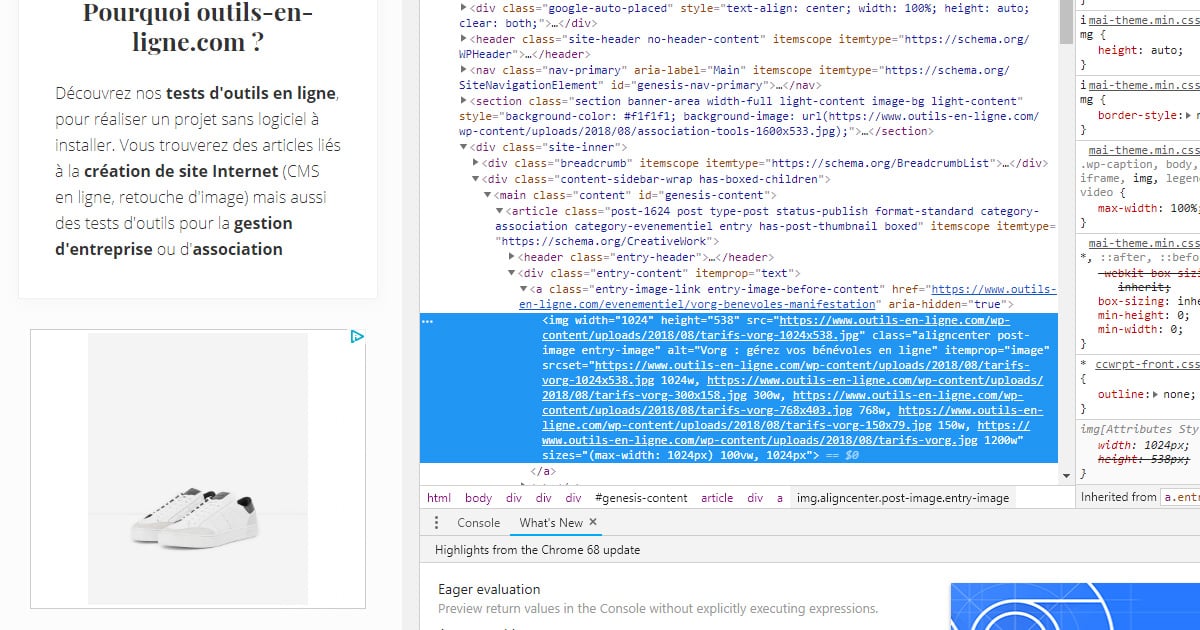Open the vorg-benevoles-manifestation href link
The width and height of the screenshot is (1200, 630).
coord(787,296)
